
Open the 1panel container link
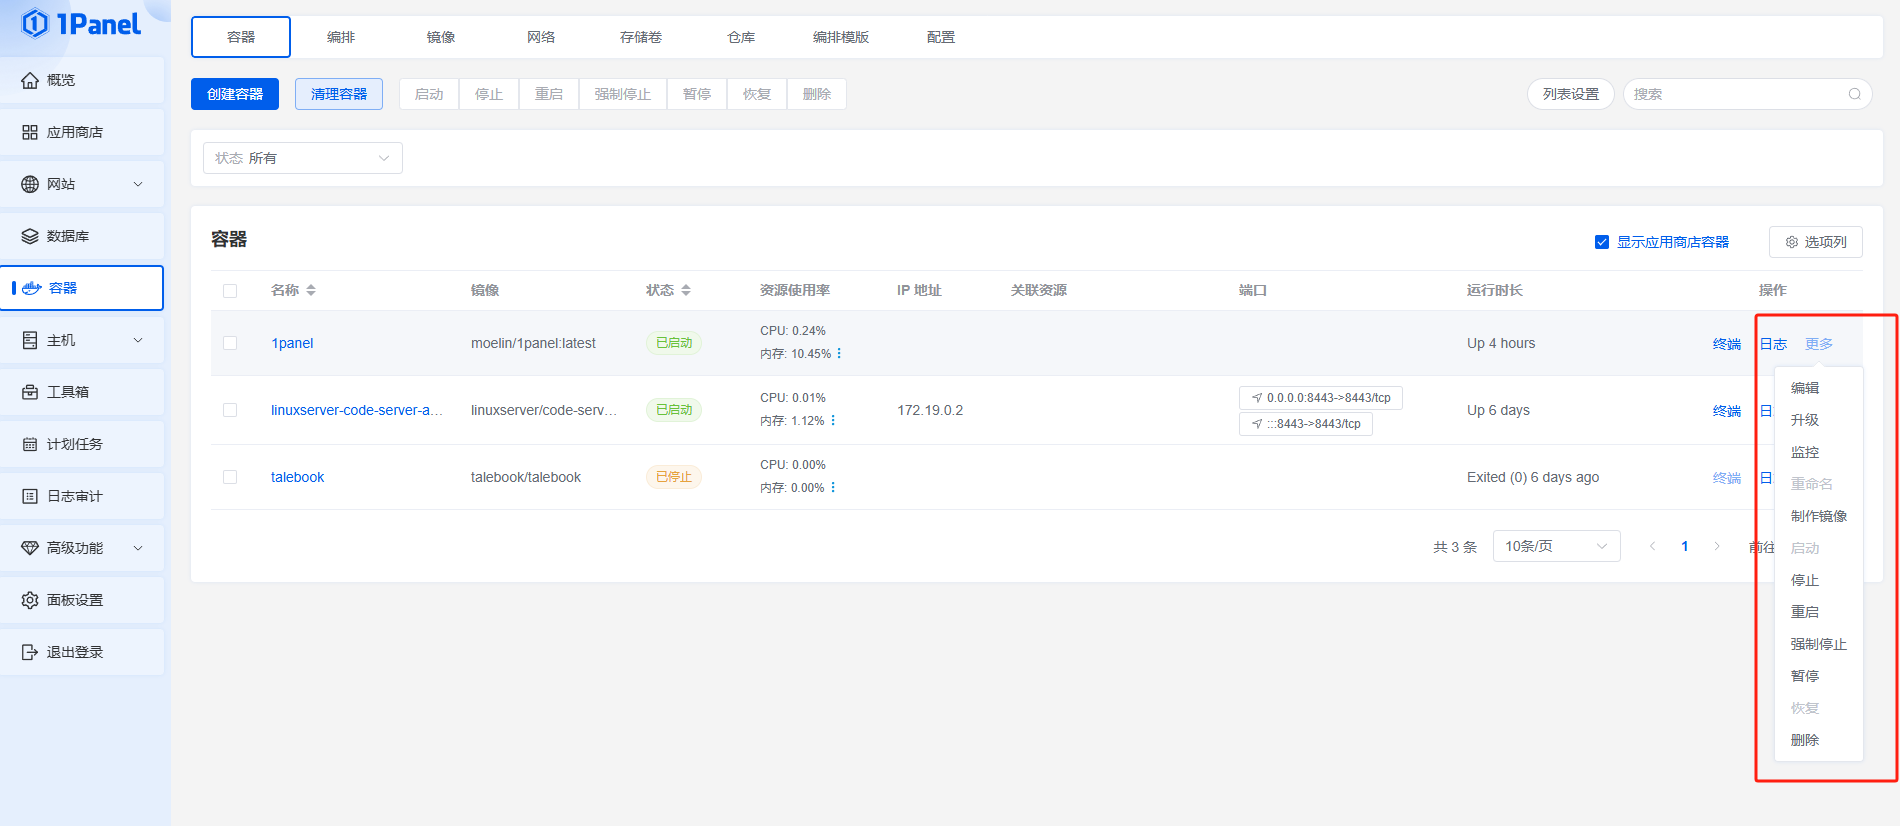pos(292,343)
